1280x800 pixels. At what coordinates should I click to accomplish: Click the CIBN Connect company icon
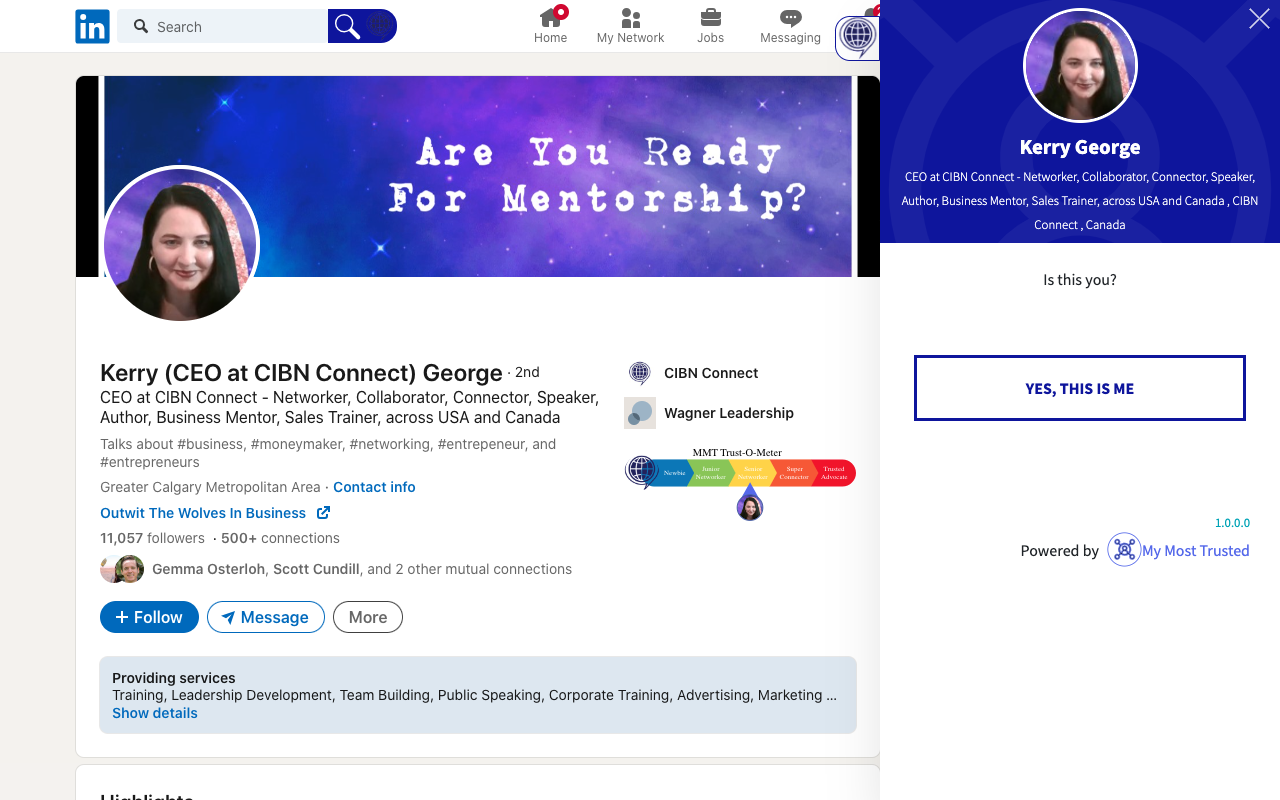[639, 373]
